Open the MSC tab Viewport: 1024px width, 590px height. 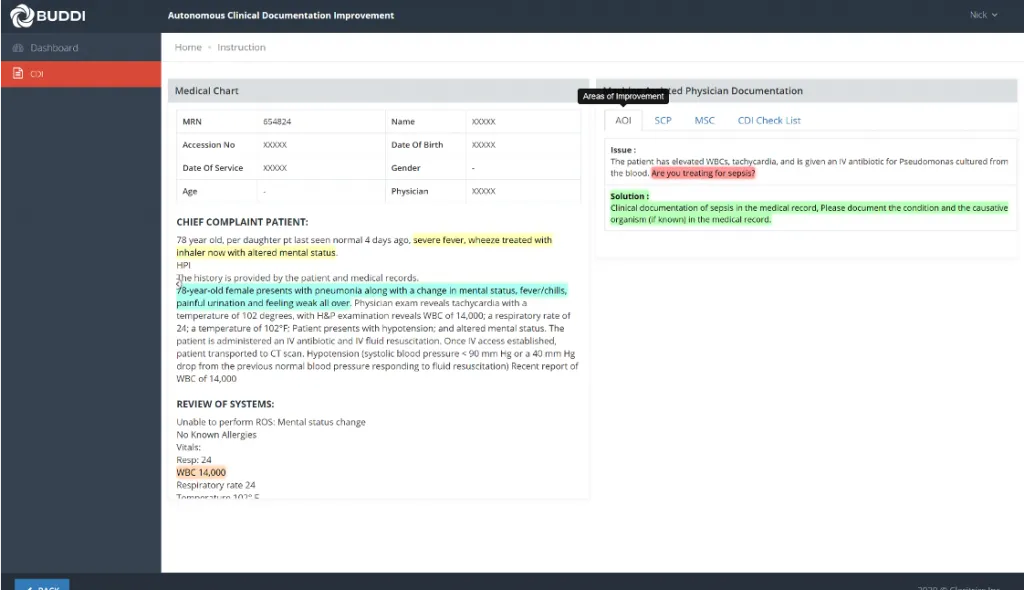click(x=705, y=120)
